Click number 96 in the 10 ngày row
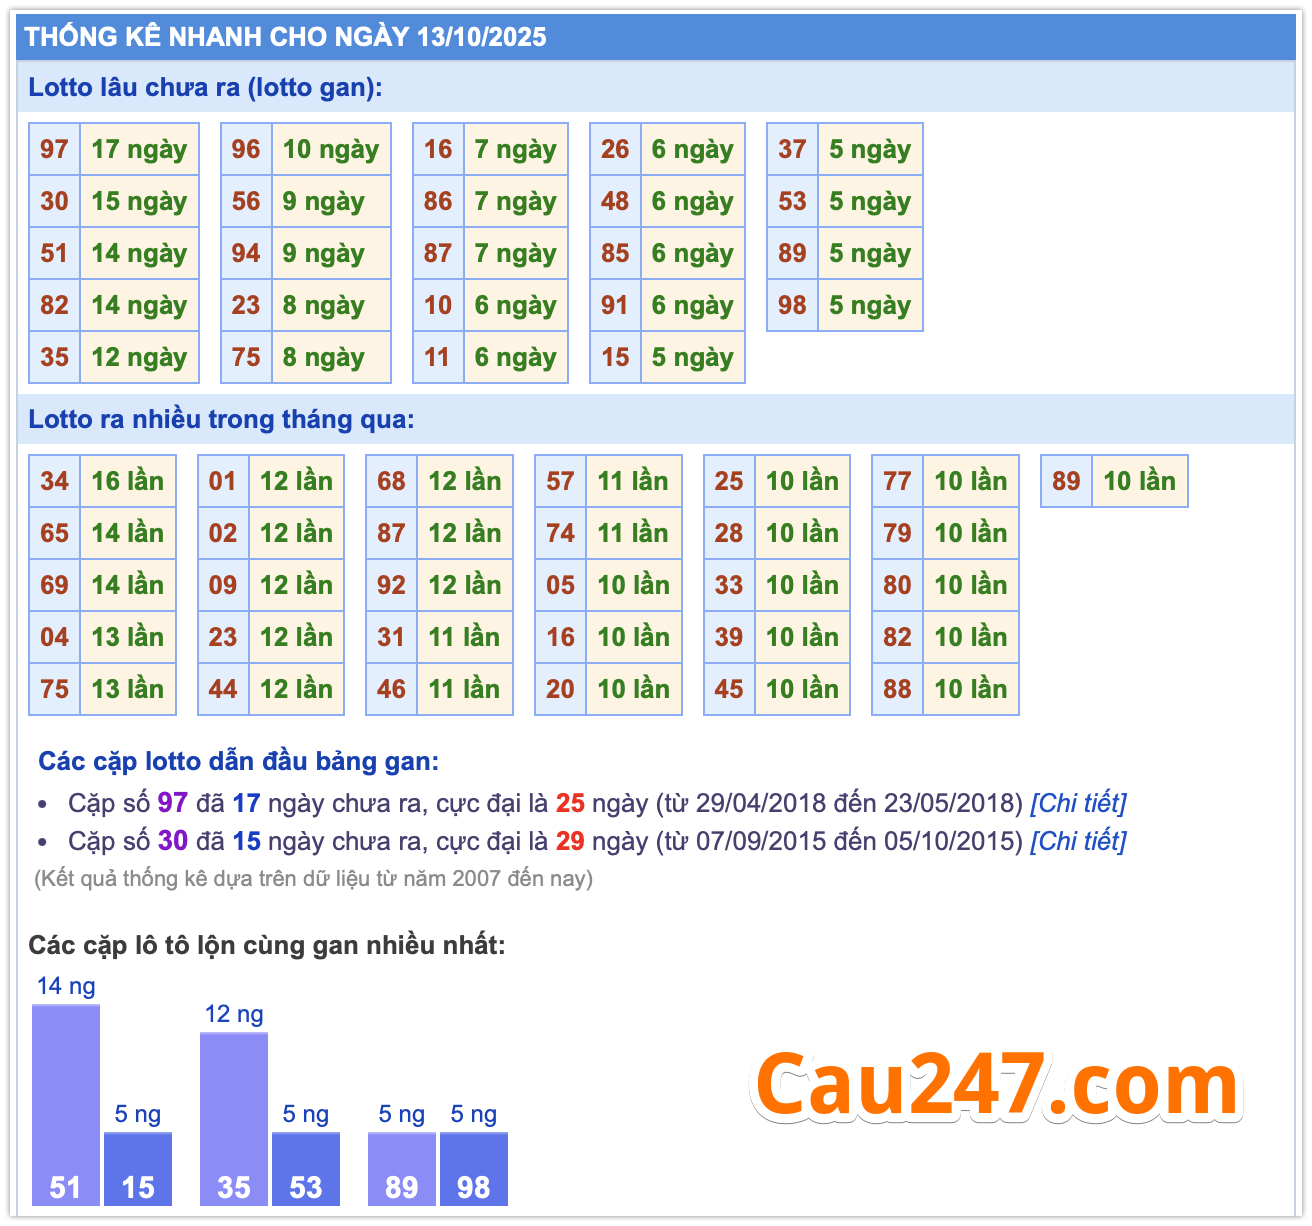The height and width of the screenshot is (1226, 1312). (x=246, y=150)
